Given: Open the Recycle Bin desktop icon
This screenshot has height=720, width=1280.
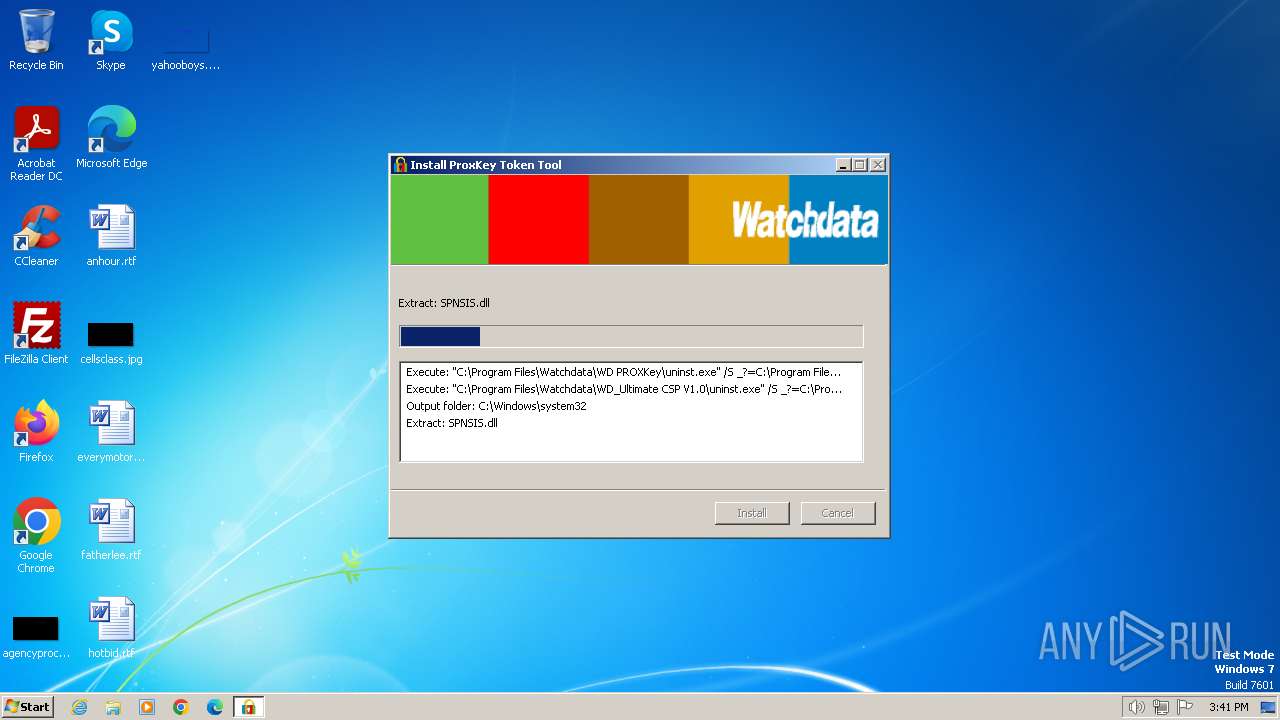Looking at the screenshot, I should [x=36, y=40].
